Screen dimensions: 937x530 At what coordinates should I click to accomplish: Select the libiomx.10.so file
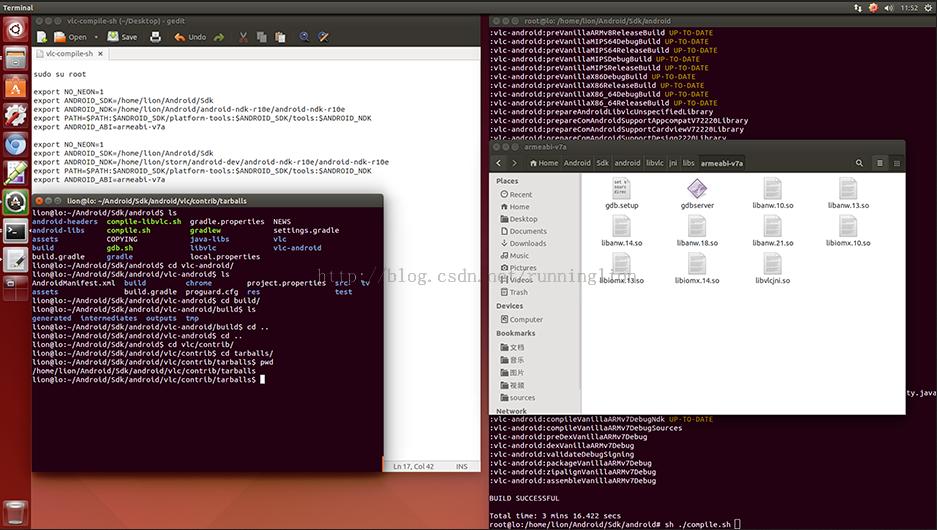pos(848,231)
